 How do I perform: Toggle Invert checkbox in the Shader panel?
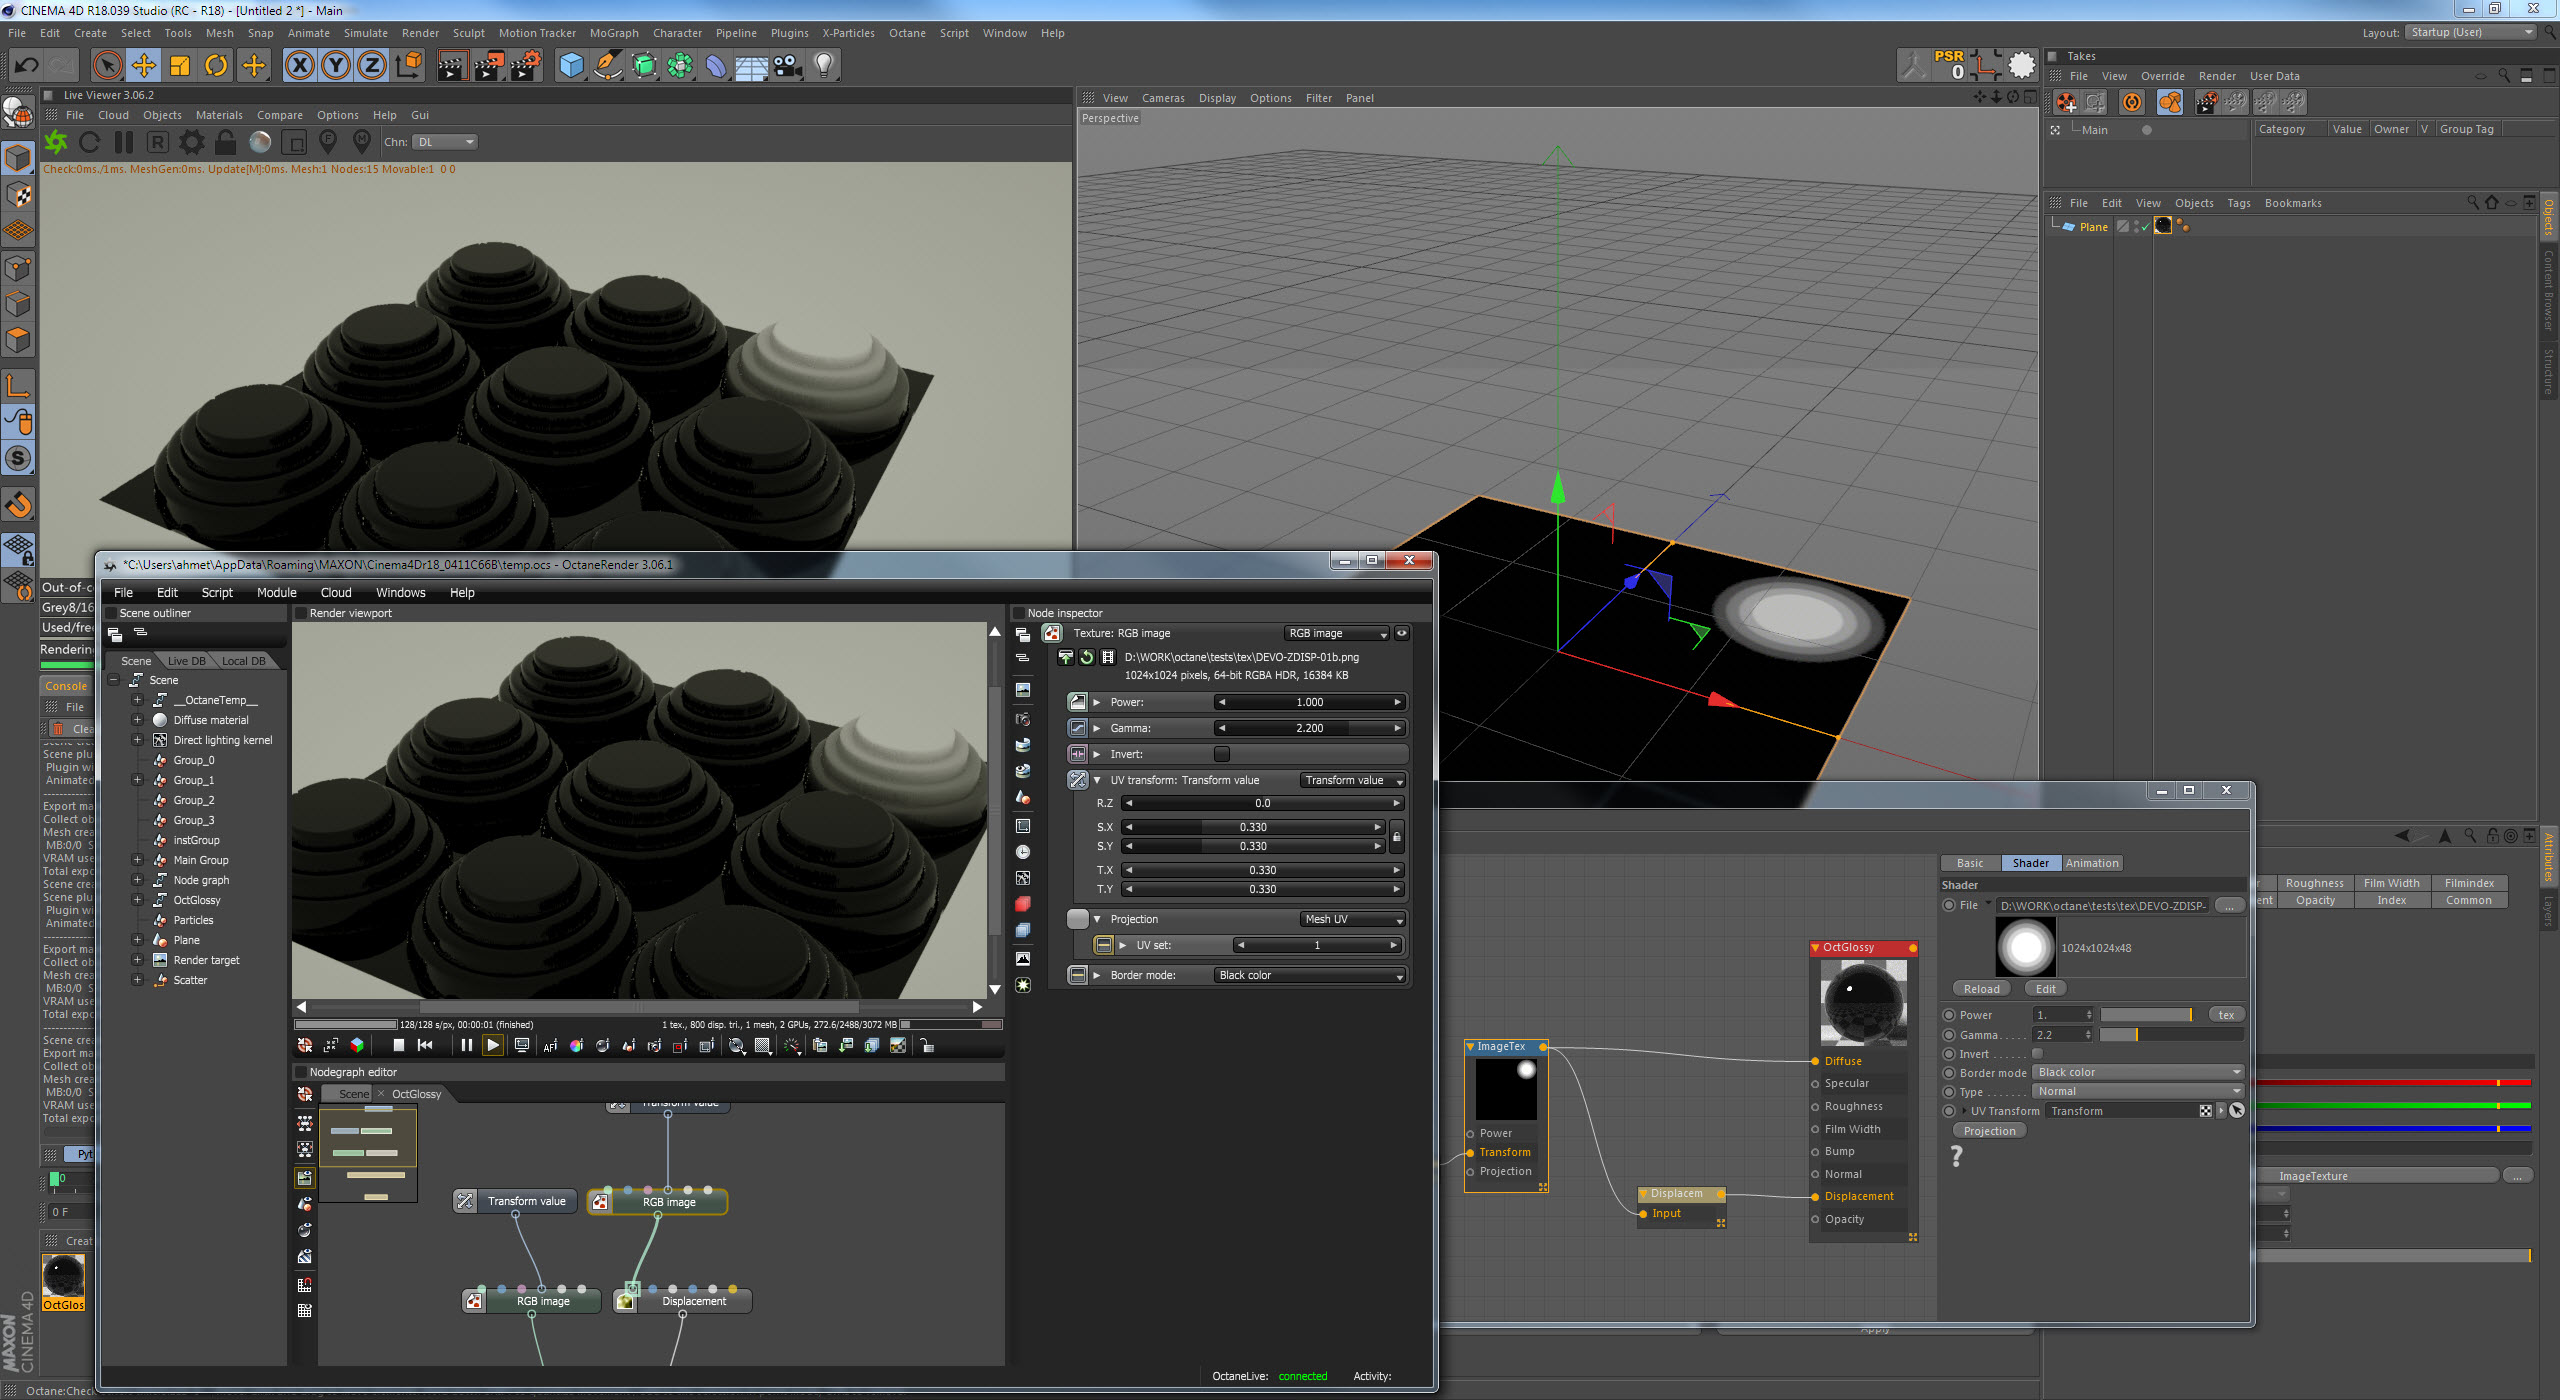click(x=2037, y=1053)
